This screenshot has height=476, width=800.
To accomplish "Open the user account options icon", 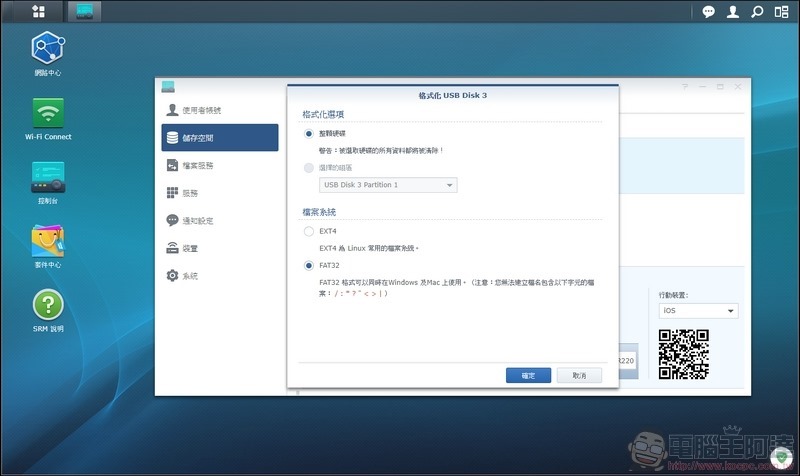I will [733, 11].
